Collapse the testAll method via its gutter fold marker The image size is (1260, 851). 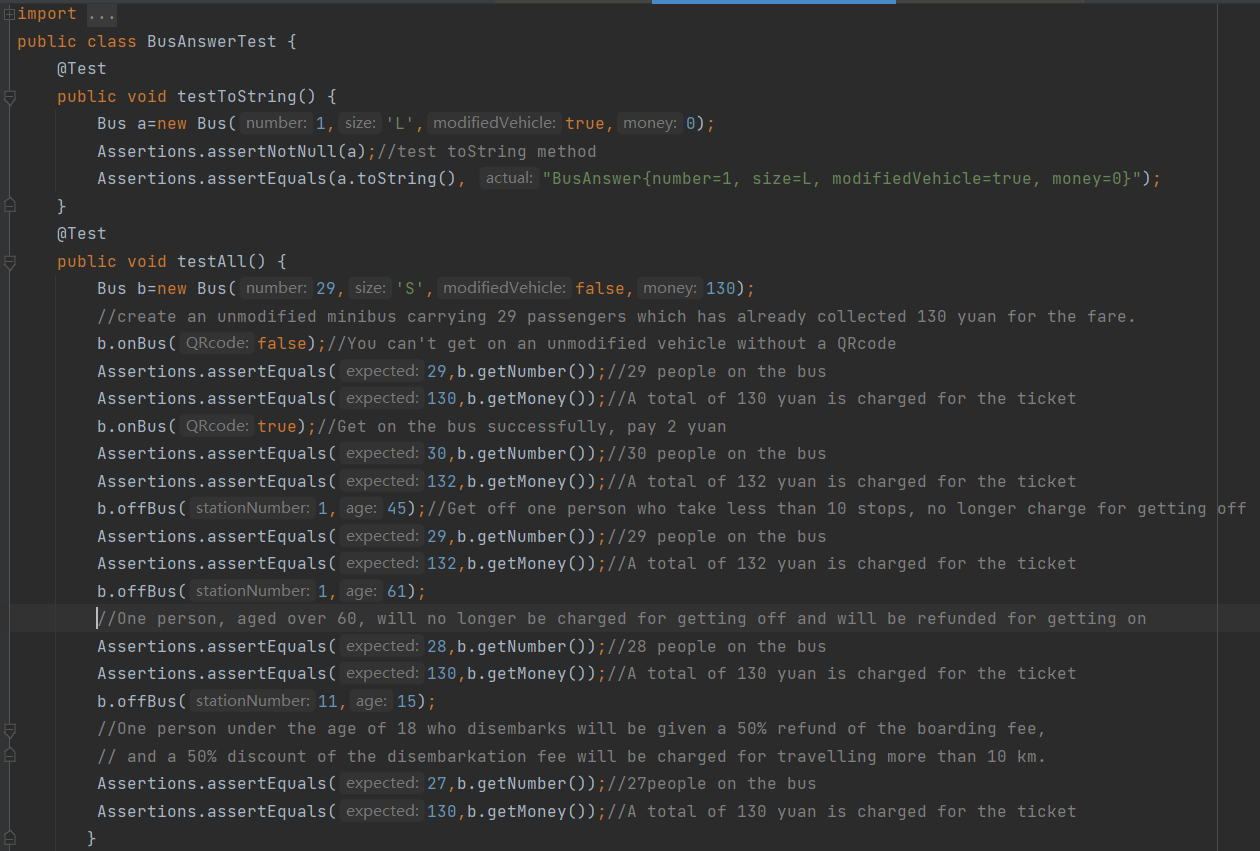click(x=9, y=262)
